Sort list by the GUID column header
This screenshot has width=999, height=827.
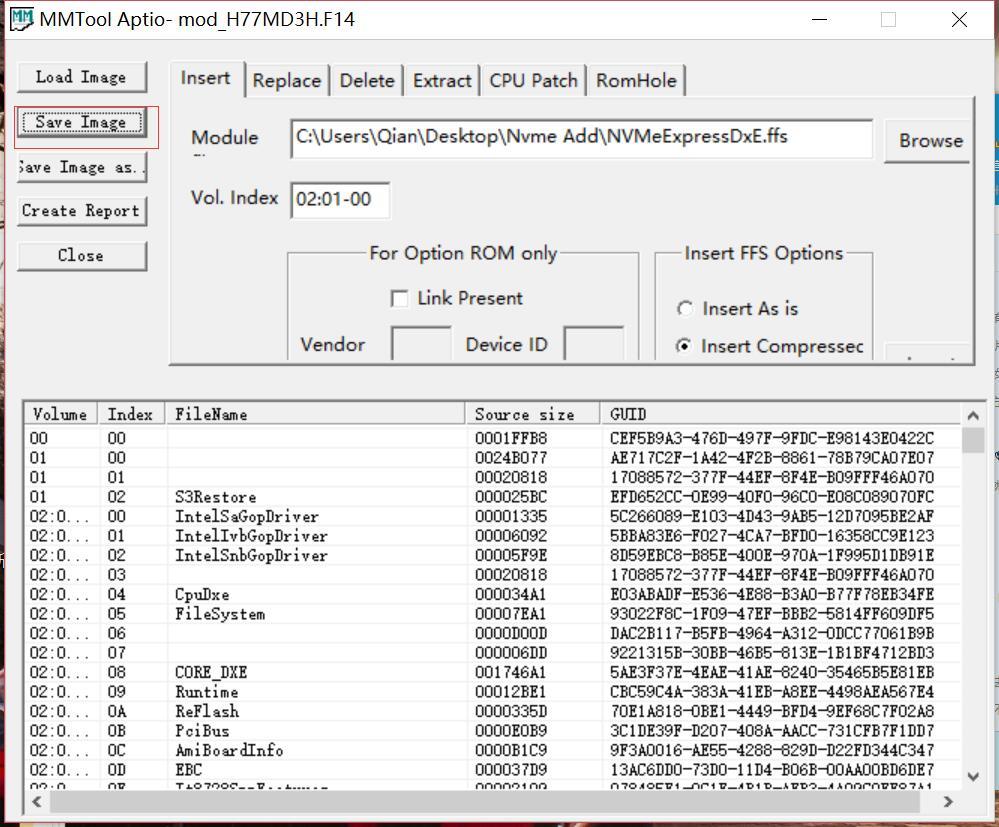coord(780,414)
